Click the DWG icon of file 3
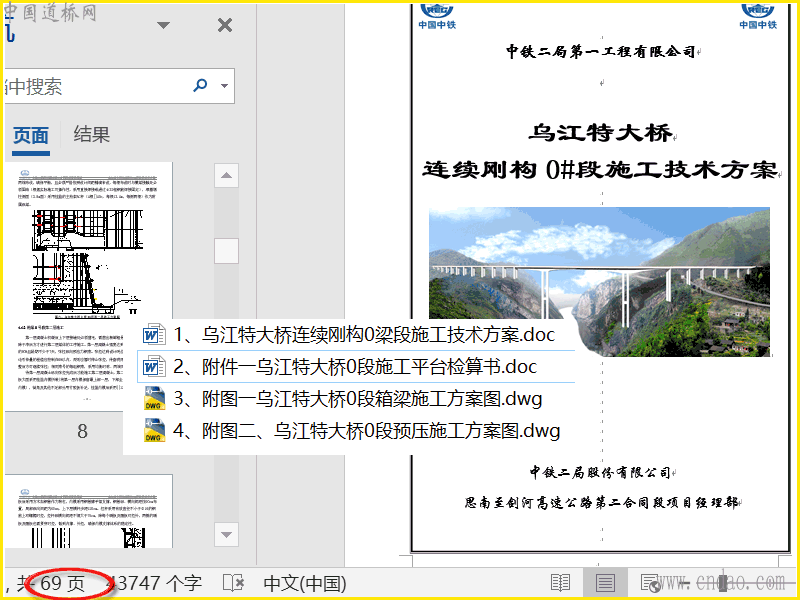Screen dimensions: 800x600 click(154, 399)
